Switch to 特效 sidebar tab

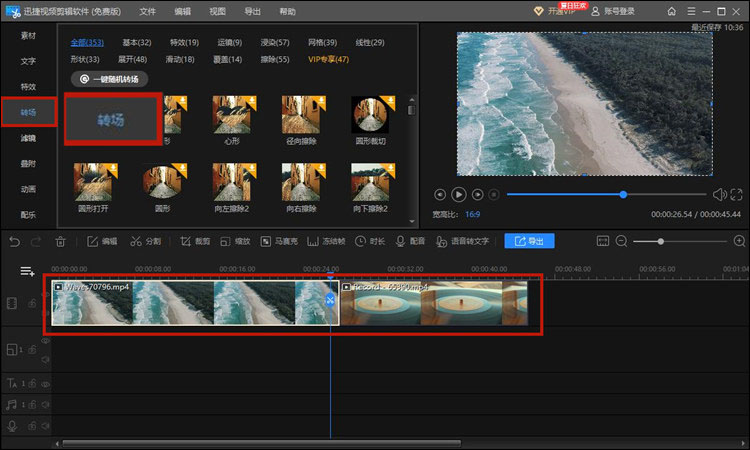pos(28,87)
